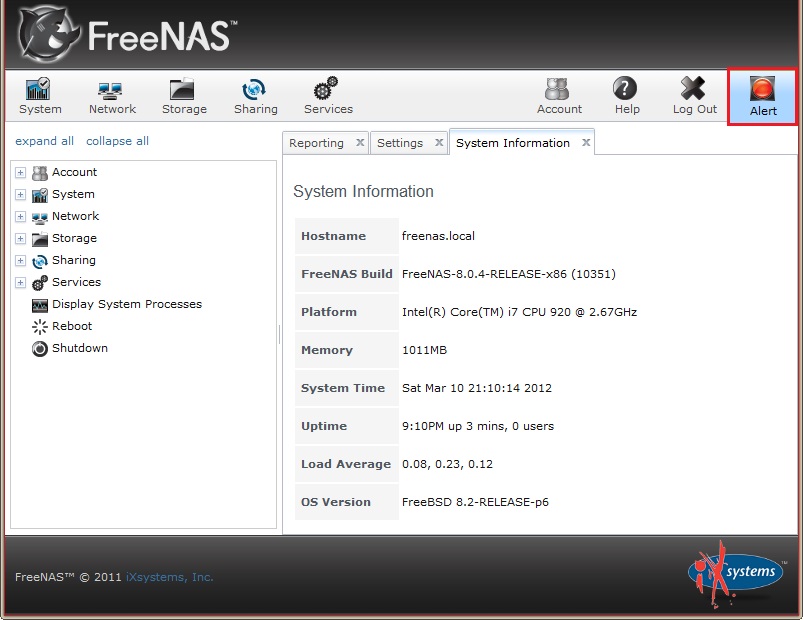
Task: Click the hostname value freenas.local
Action: (x=438, y=236)
